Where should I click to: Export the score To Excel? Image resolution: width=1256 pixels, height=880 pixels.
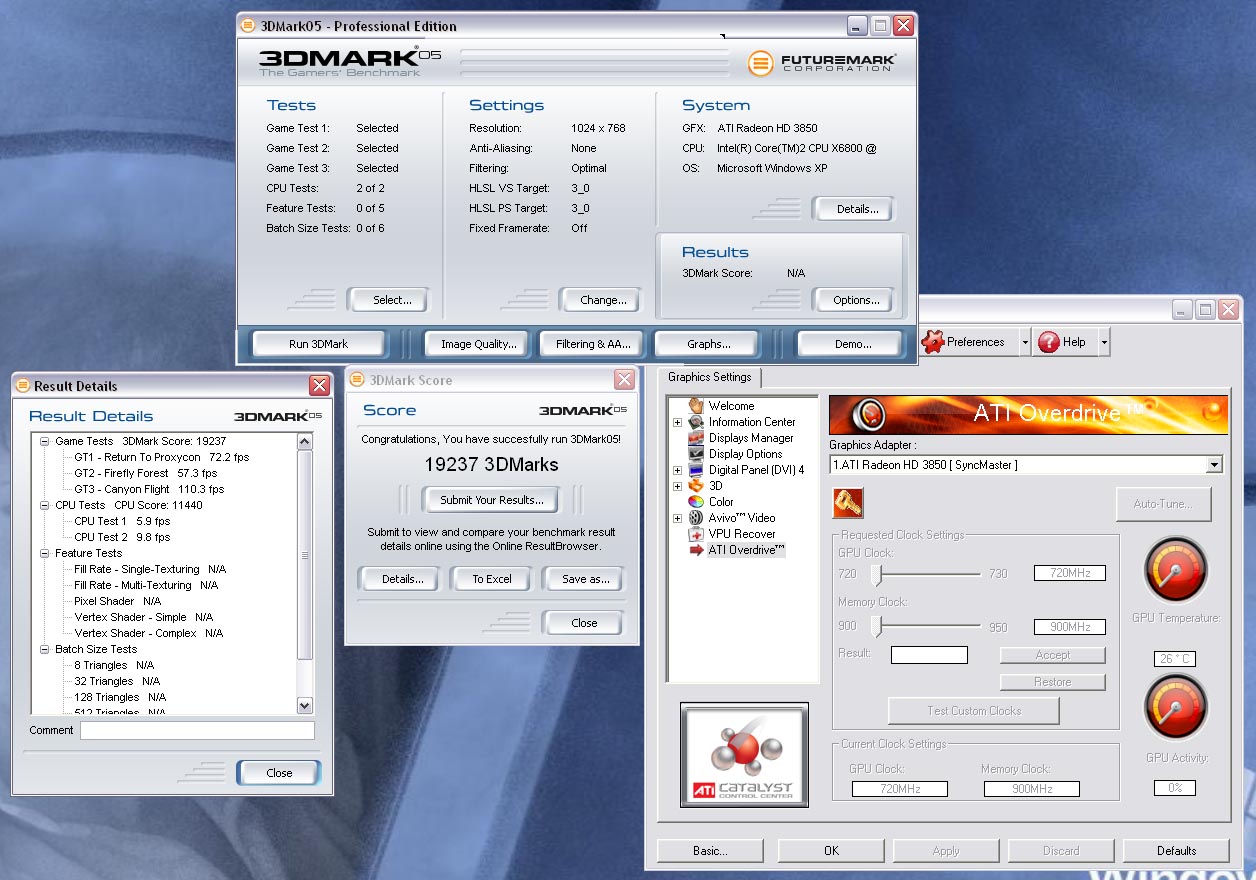click(x=492, y=579)
